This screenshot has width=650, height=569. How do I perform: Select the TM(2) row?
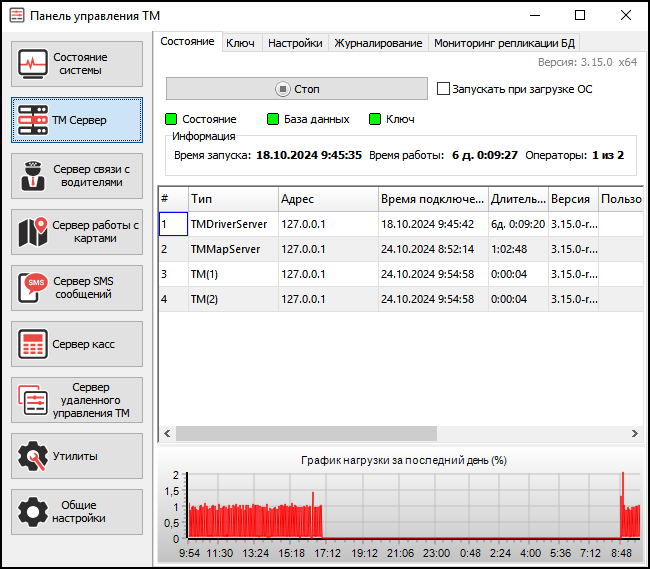tap(401, 299)
